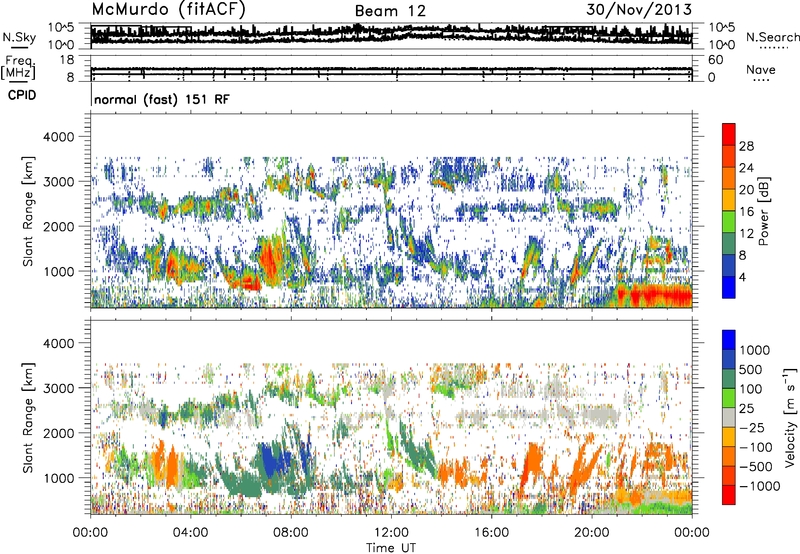The image size is (800, 554).
Task: Click the grey band of the velocity colorbar
Action: click(729, 418)
